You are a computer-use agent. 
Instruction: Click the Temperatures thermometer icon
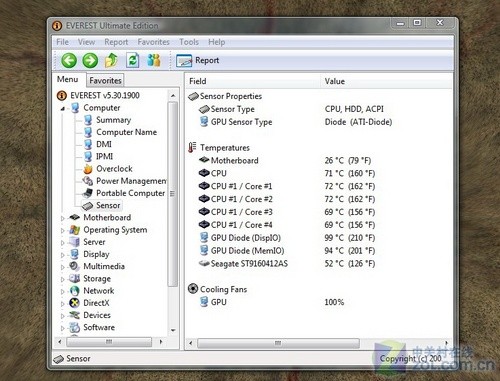pos(192,147)
